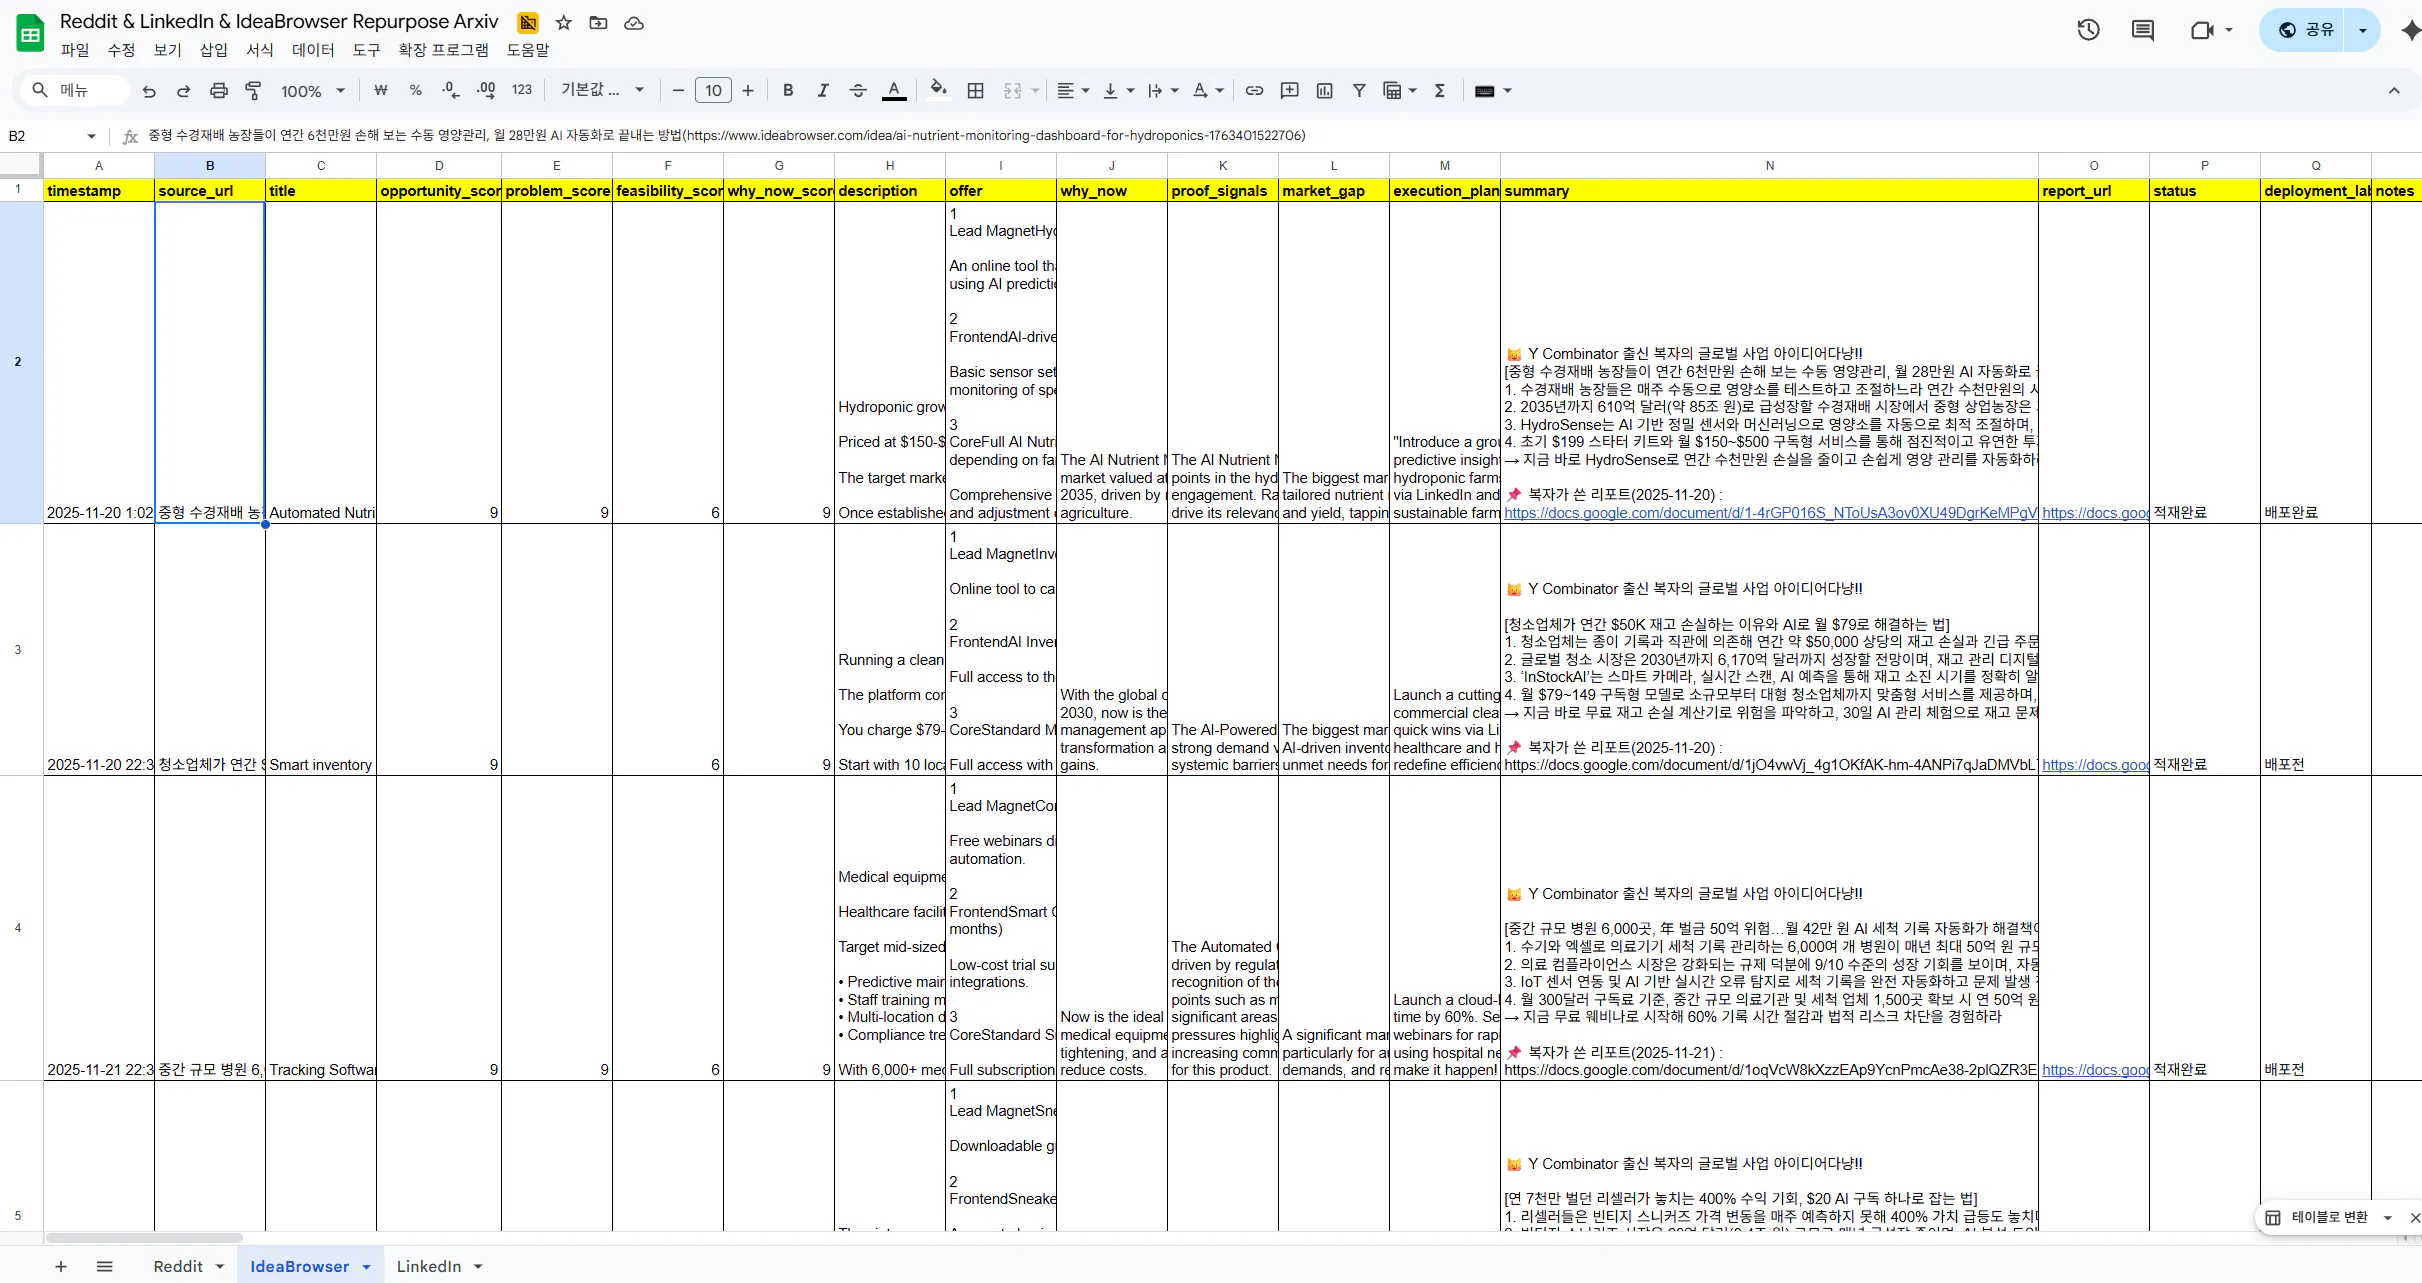Open the Gemini sparkle assistant

pos(2411,30)
